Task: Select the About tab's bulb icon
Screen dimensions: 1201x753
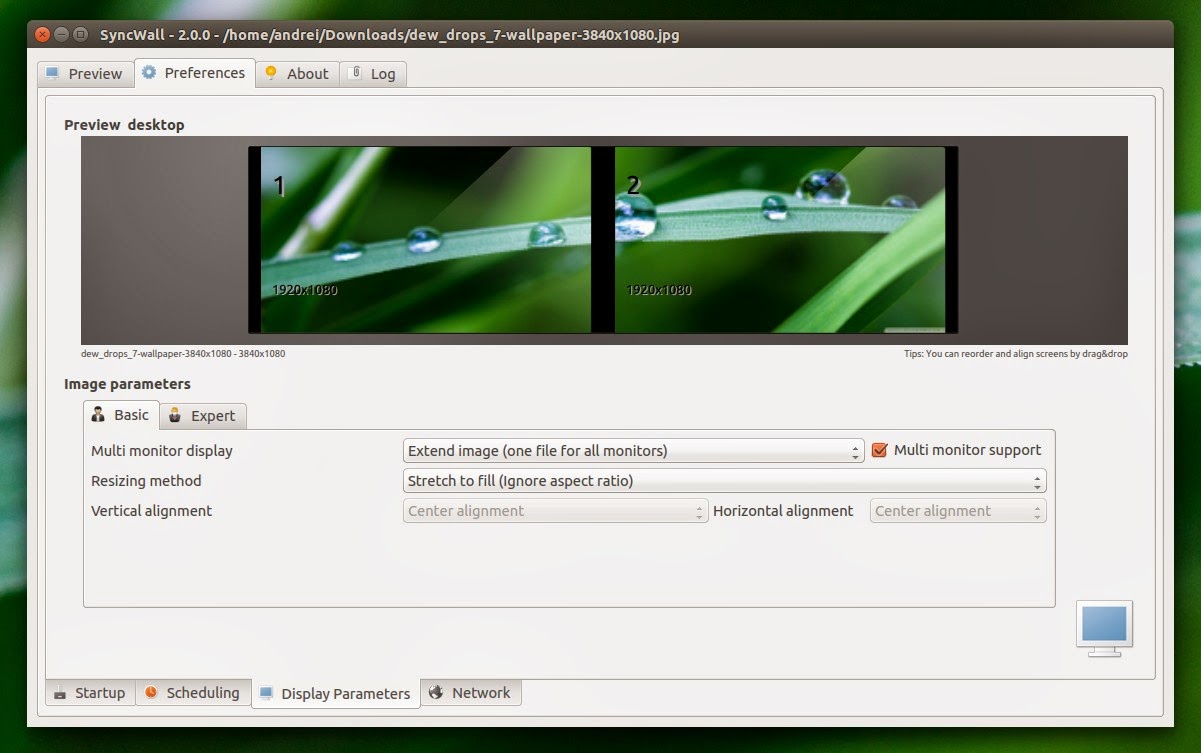Action: (270, 73)
